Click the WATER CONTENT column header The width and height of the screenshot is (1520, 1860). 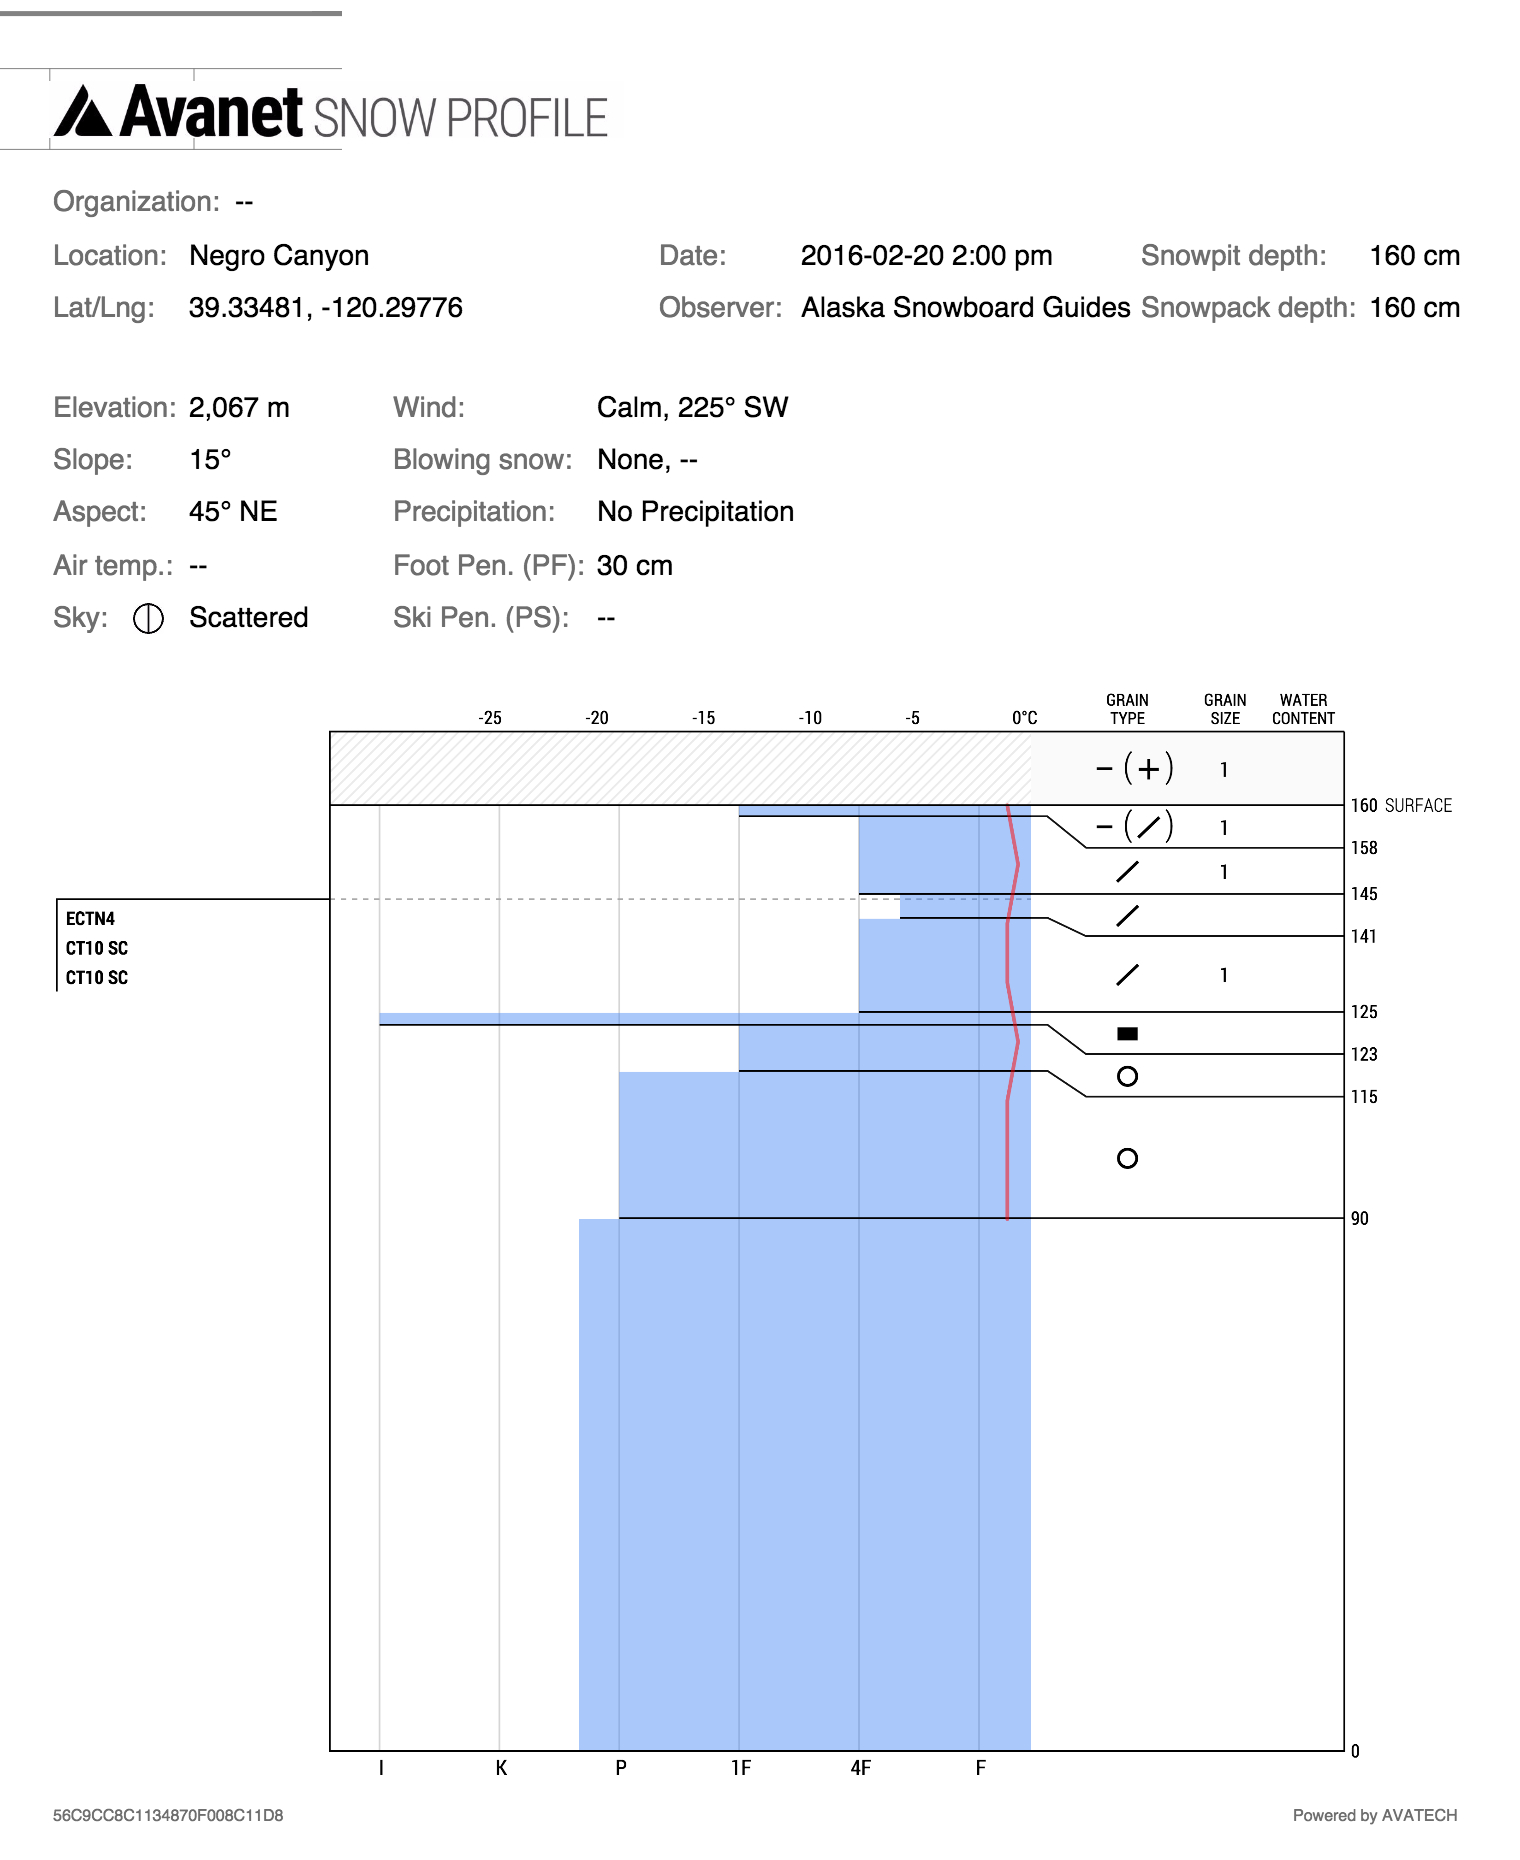pos(1303,709)
